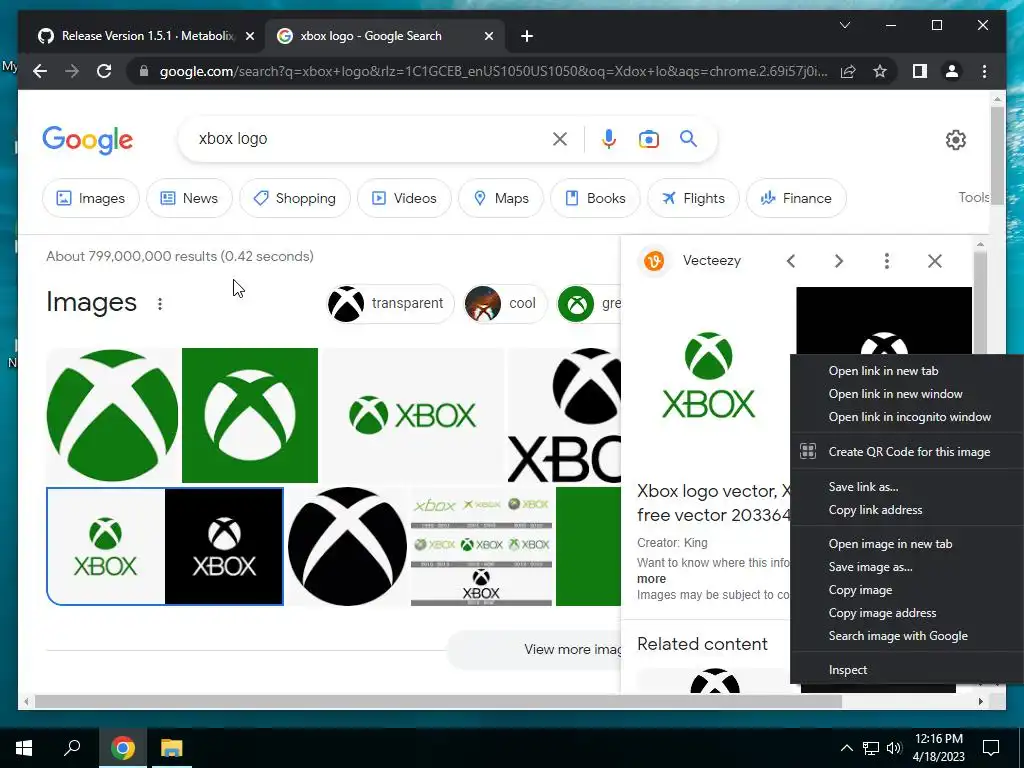Filter results by Books

tap(596, 198)
